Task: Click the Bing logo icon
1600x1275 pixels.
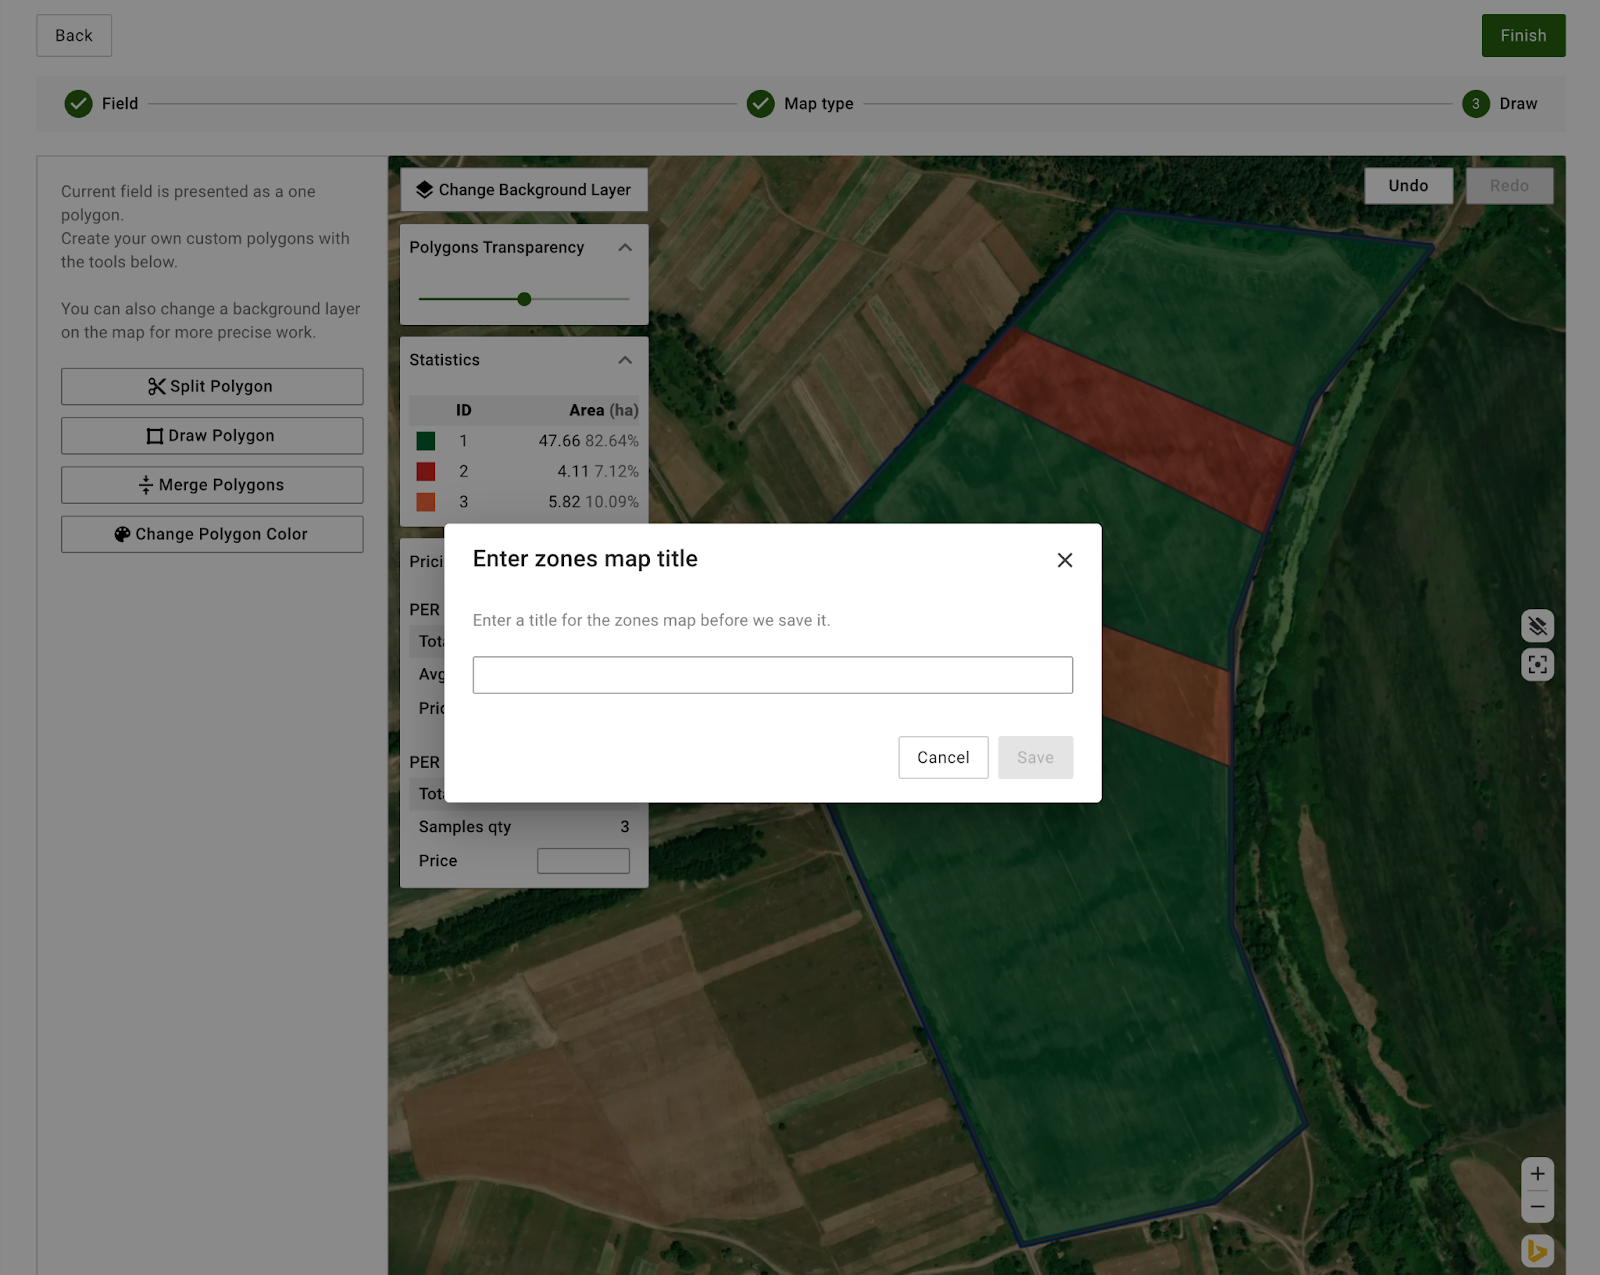Action: [x=1537, y=1250]
